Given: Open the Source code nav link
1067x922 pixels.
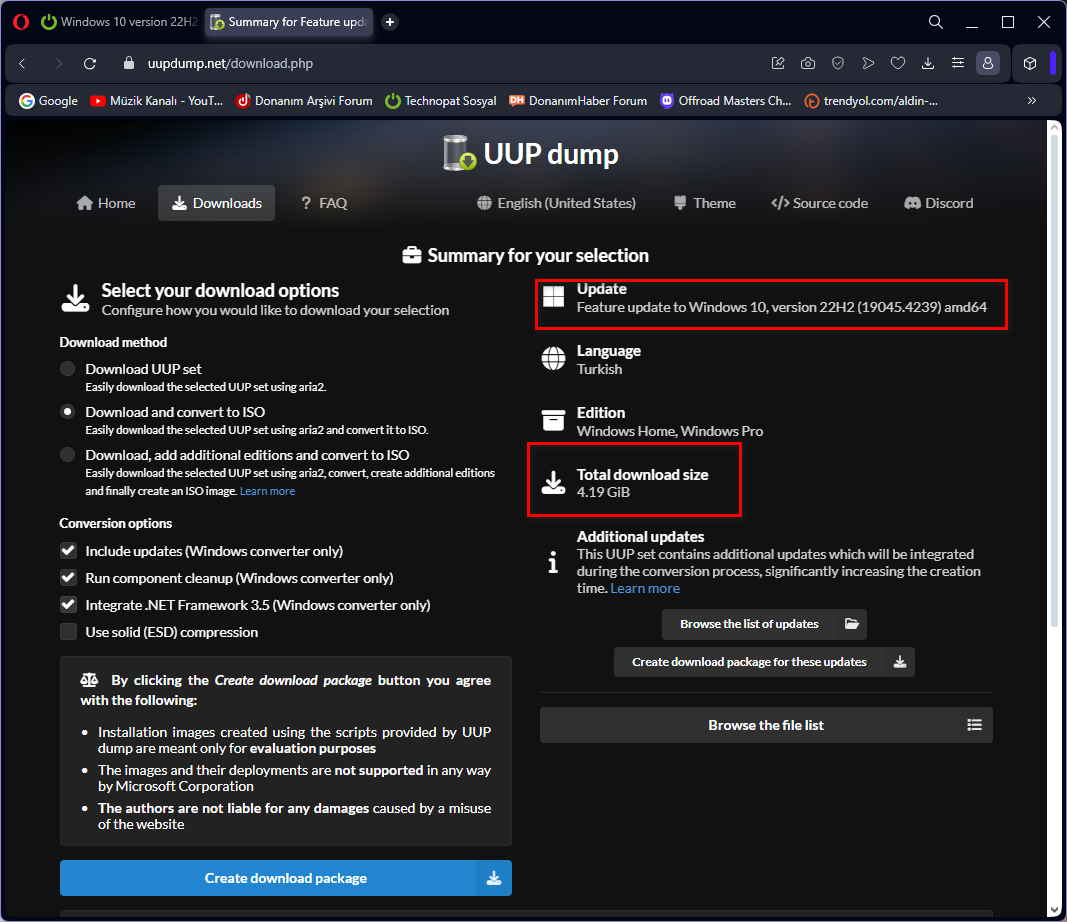Looking at the screenshot, I should tap(819, 203).
